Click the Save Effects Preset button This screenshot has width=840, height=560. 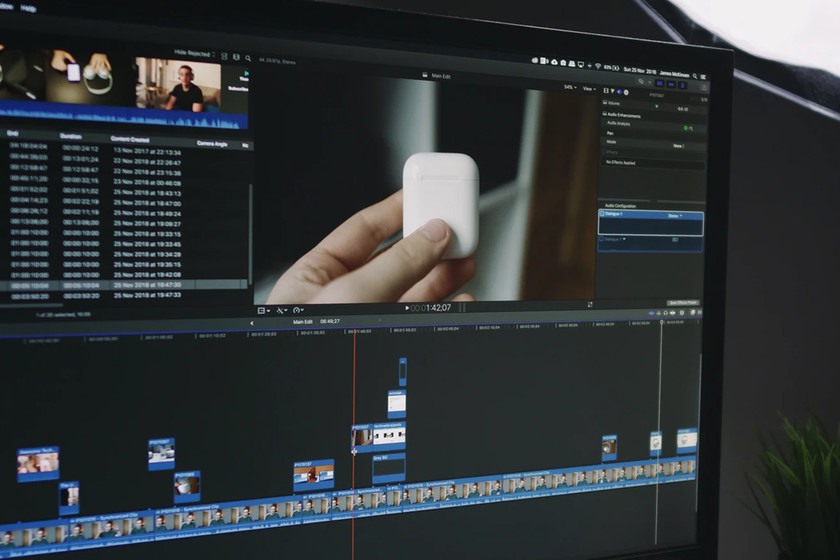tap(683, 303)
